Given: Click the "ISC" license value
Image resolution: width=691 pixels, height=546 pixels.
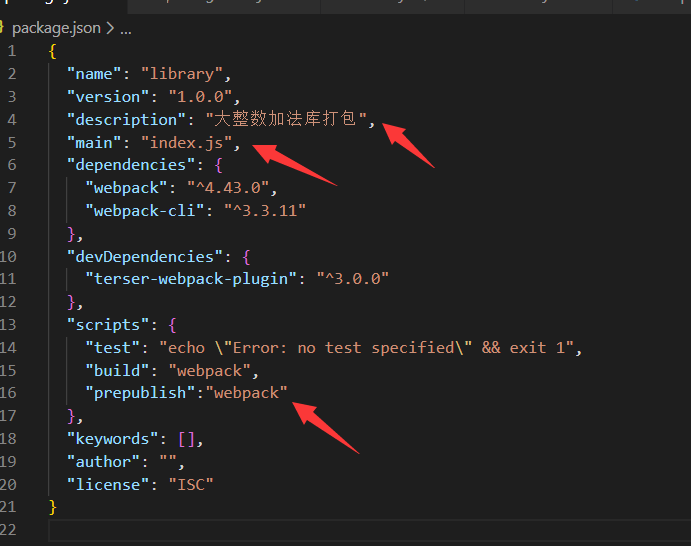Looking at the screenshot, I should click(x=191, y=485).
